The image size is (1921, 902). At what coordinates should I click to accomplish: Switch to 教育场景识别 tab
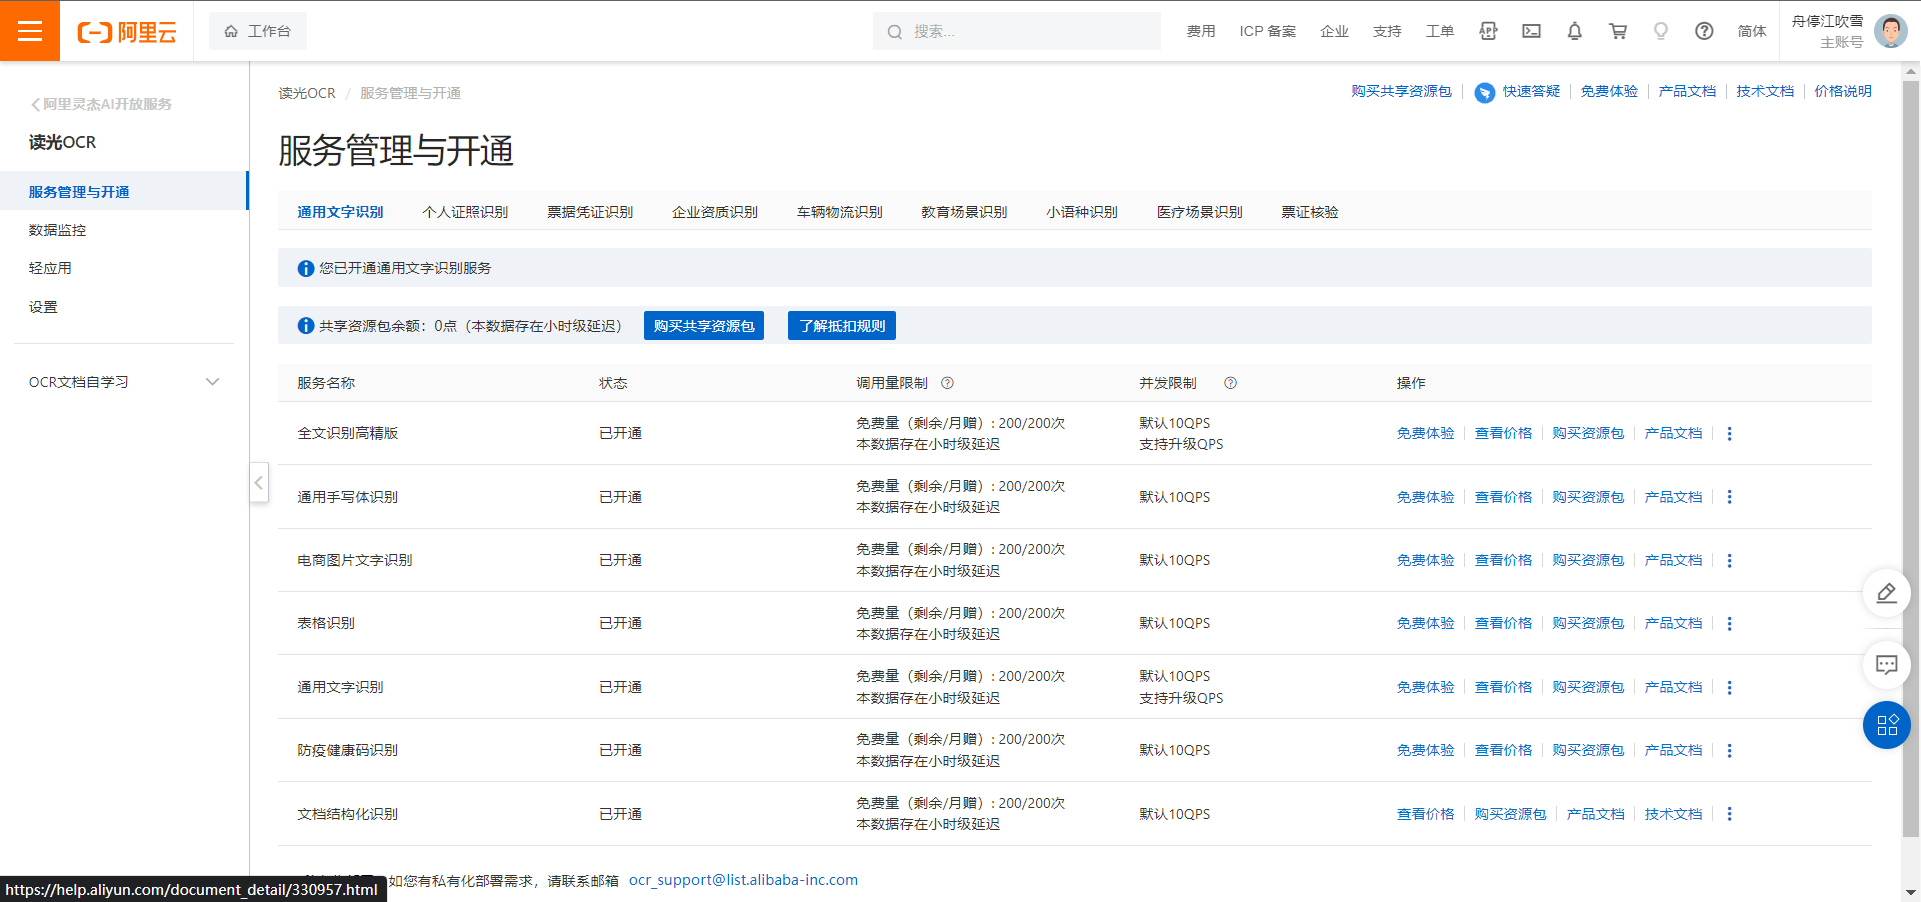tap(964, 212)
